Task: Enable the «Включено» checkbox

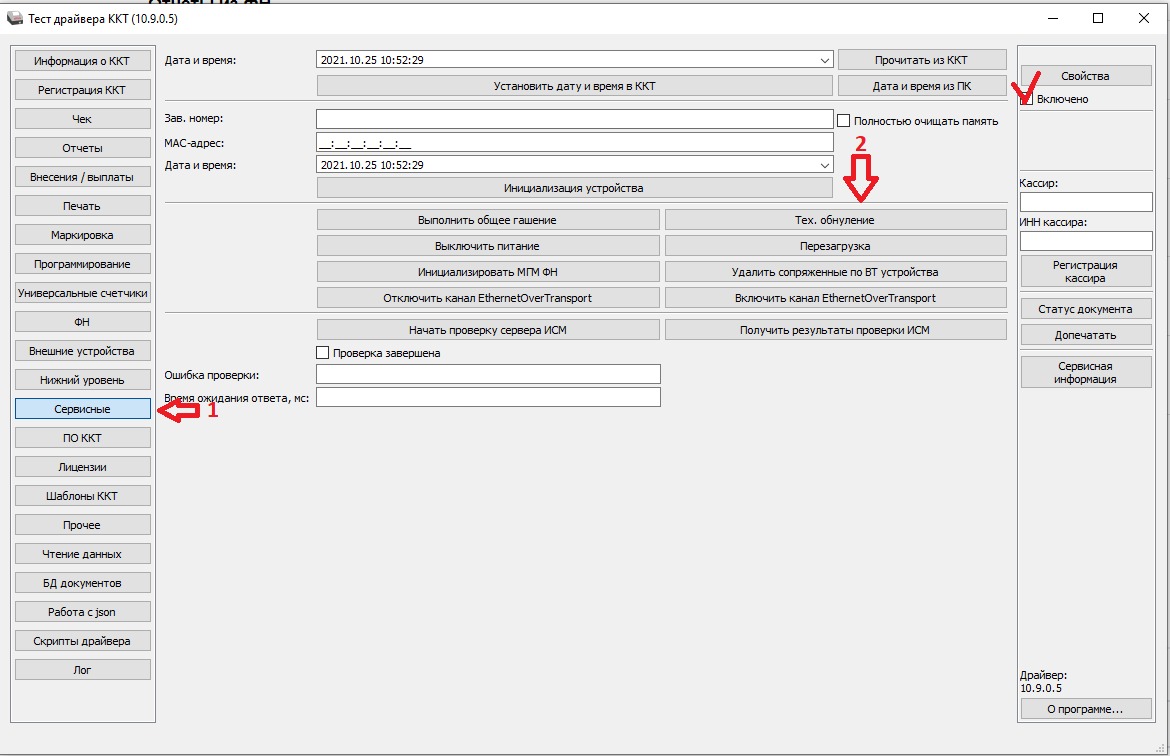Action: (1027, 99)
